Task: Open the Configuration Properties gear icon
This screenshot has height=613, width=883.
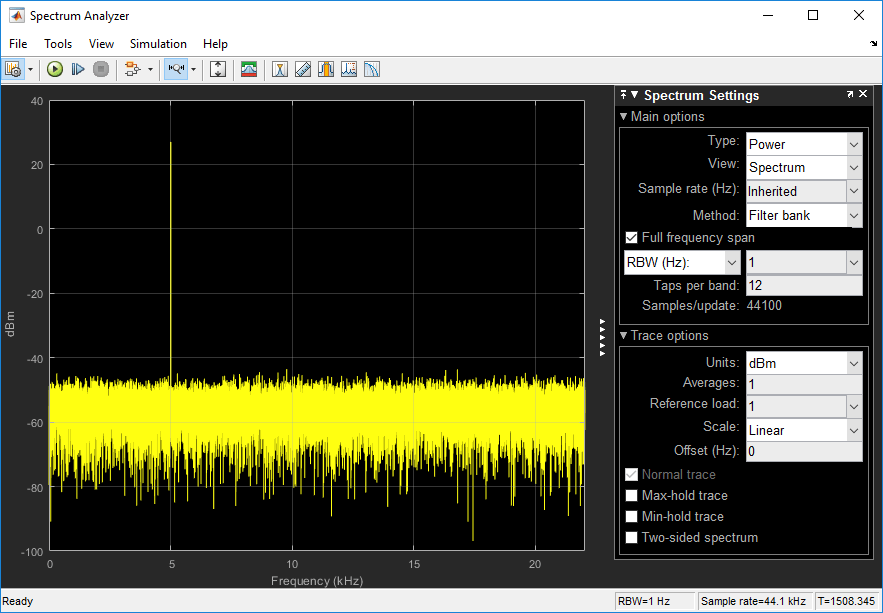Action: click(13, 69)
